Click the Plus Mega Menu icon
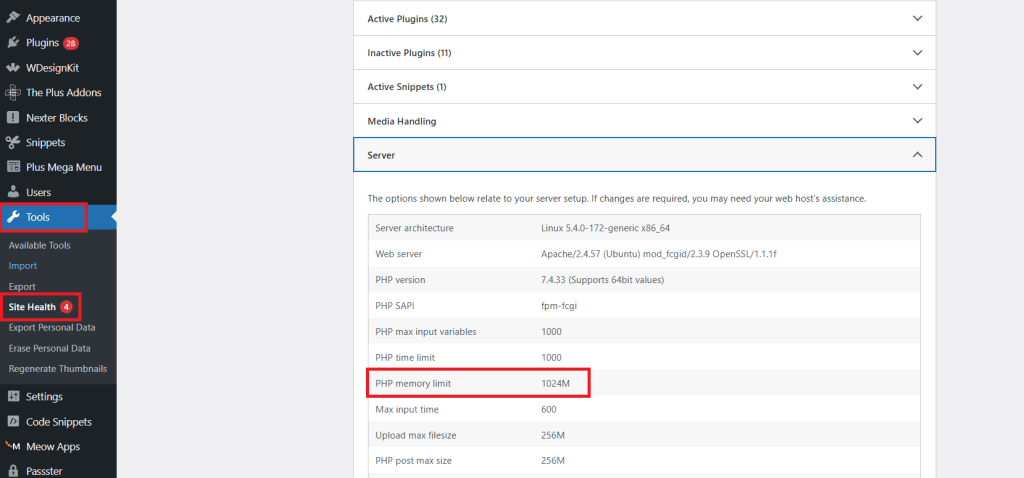 tap(12, 167)
